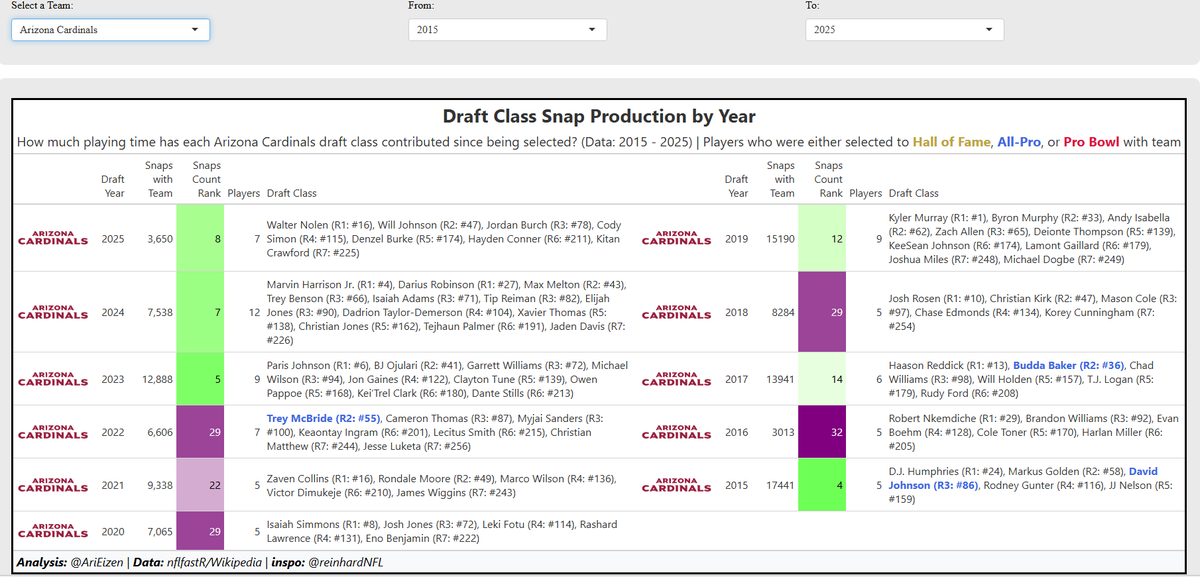Image resolution: width=1200 pixels, height=577 pixels.
Task: Click the snaps value 17441 for 2015
Action: [x=780, y=487]
